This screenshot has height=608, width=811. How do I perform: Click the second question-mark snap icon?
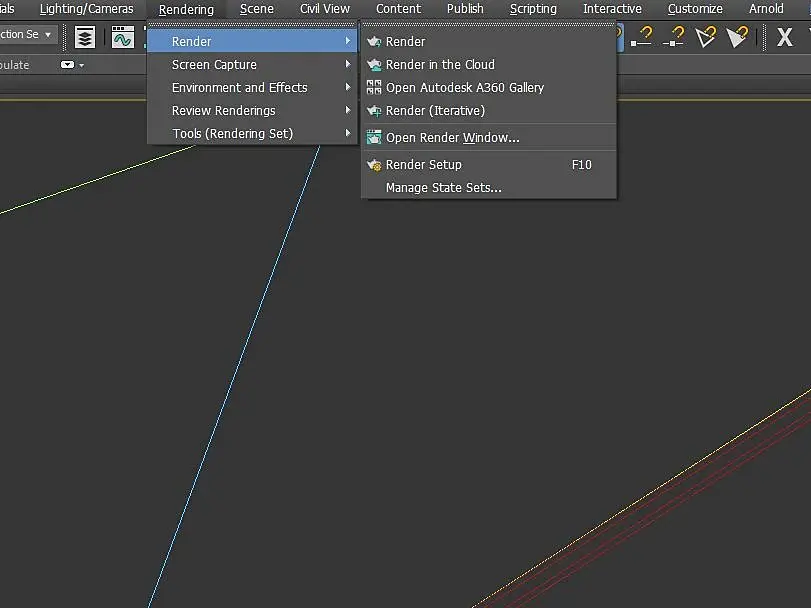674,37
